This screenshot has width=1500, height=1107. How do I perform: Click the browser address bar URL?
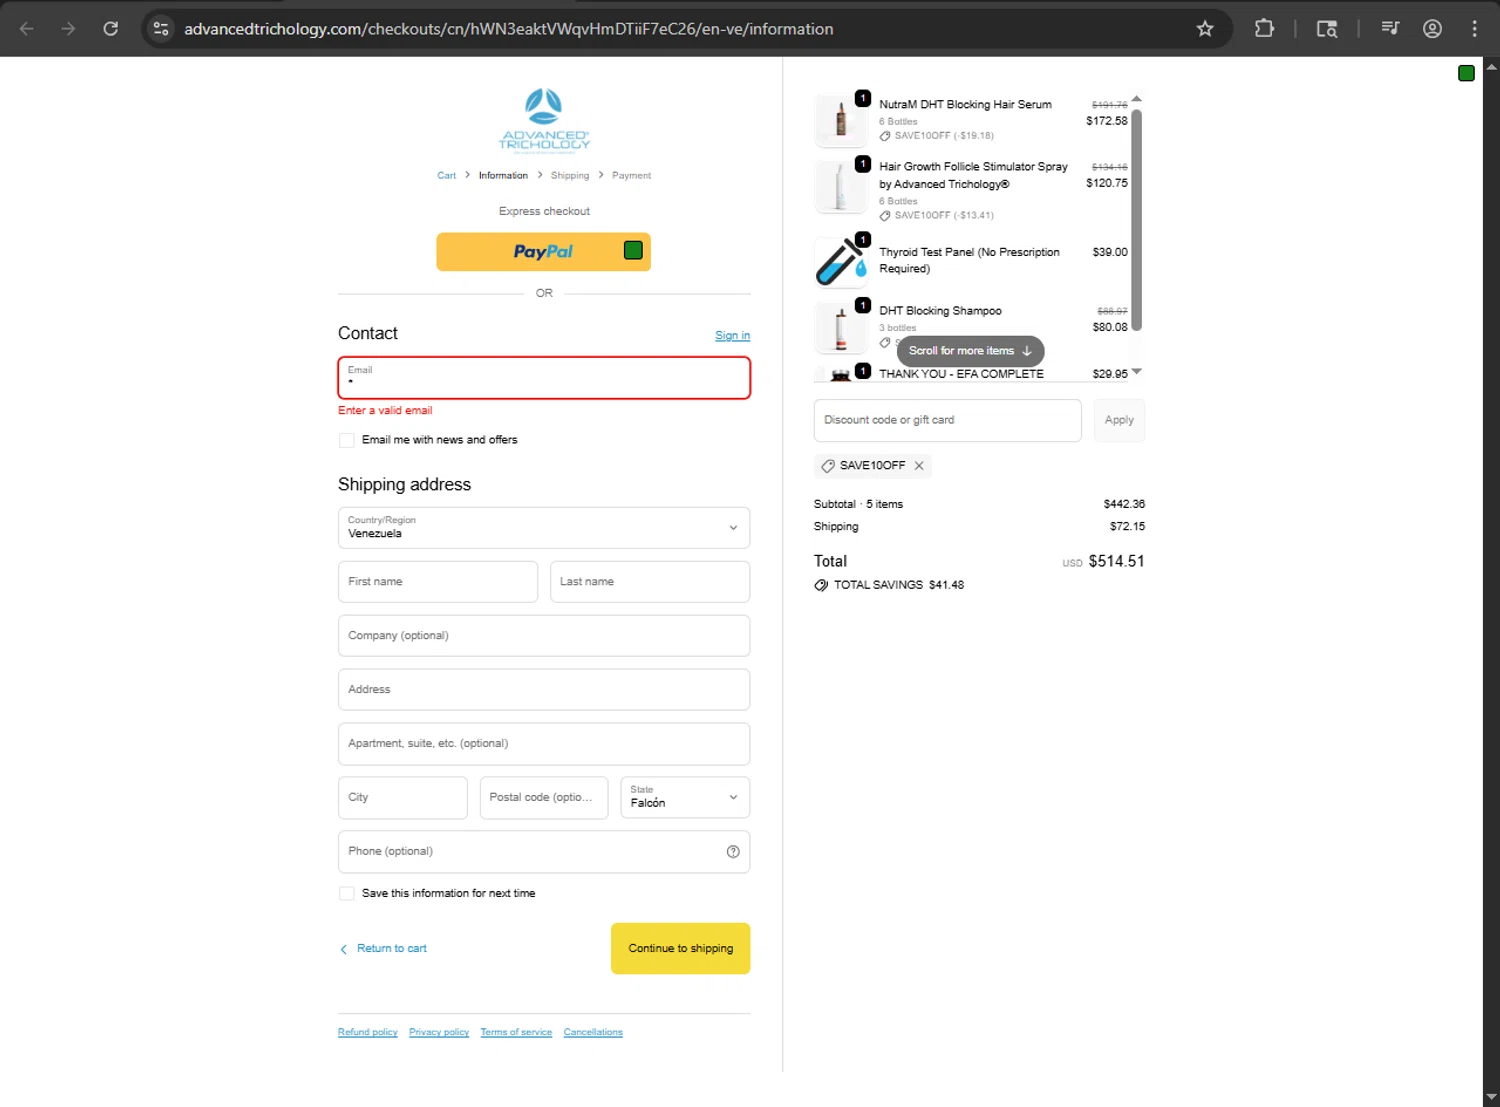coord(508,29)
